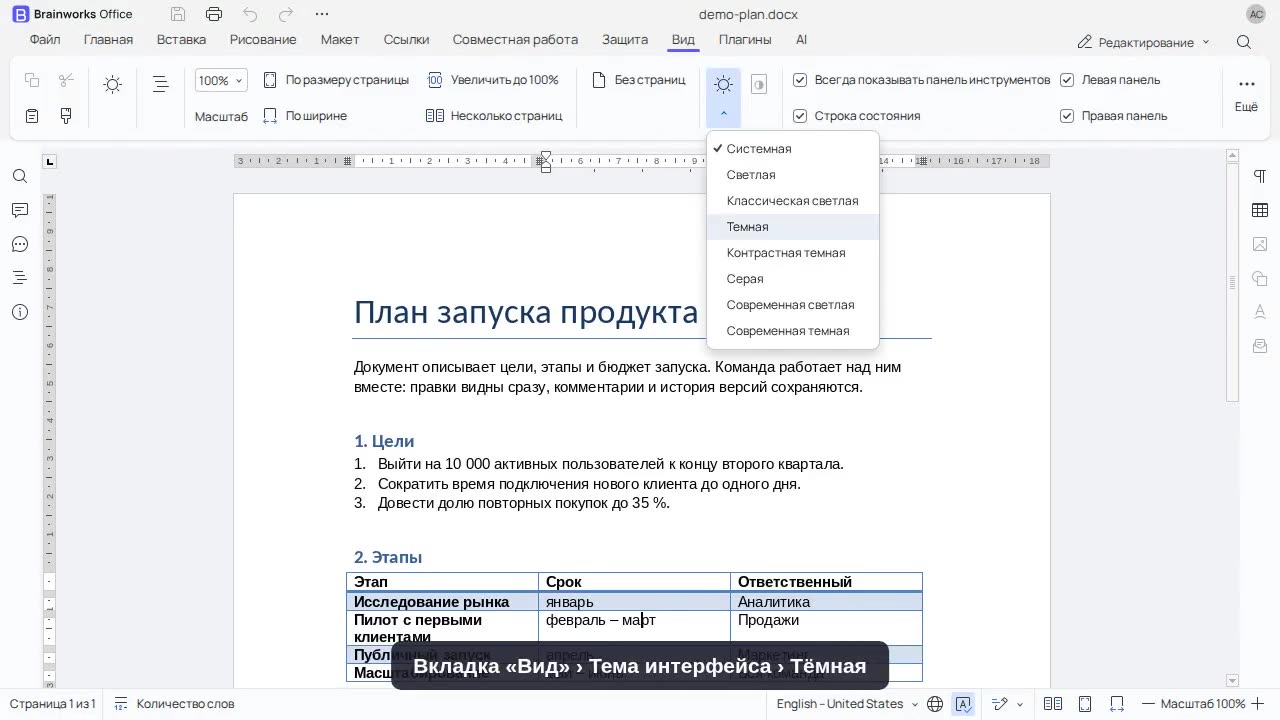The width and height of the screenshot is (1280, 720).
Task: Click the Copy icon in ribbon
Action: 32,81
